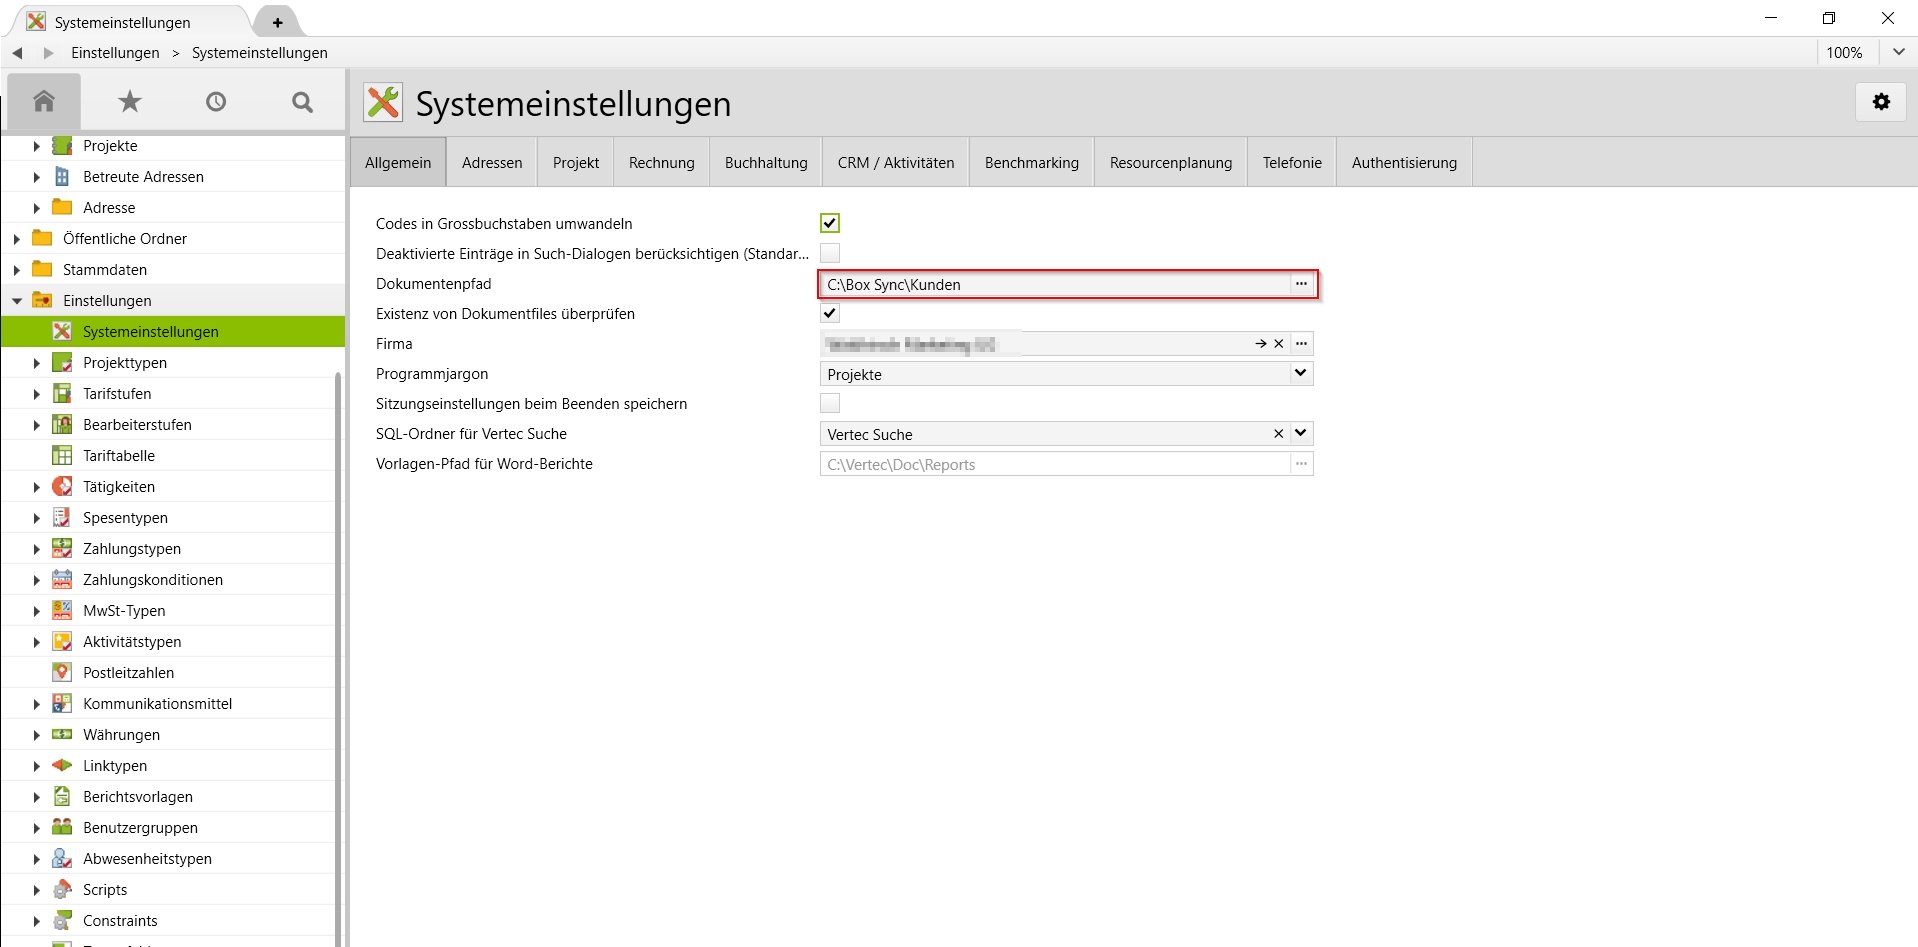
Task: Select the Tariftabelle icon
Action: [x=62, y=455]
